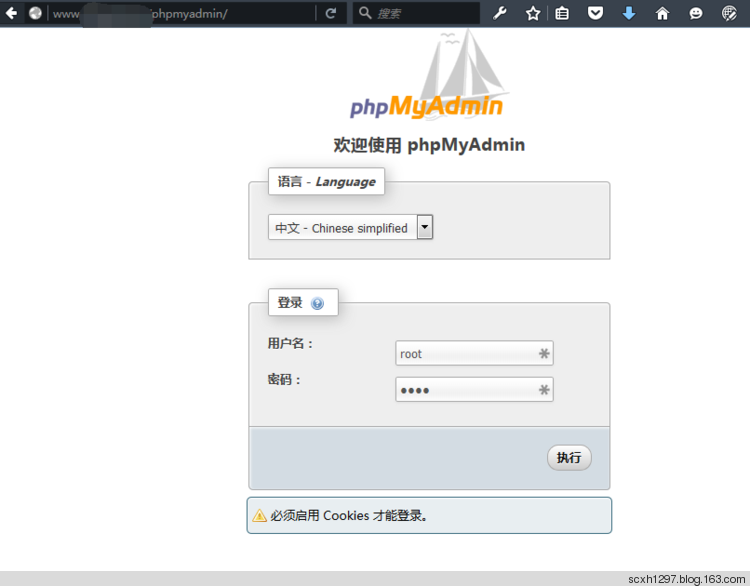The width and height of the screenshot is (750, 586).
Task: Click the 欢迎使用 phpMyAdmin heading
Action: (x=429, y=145)
